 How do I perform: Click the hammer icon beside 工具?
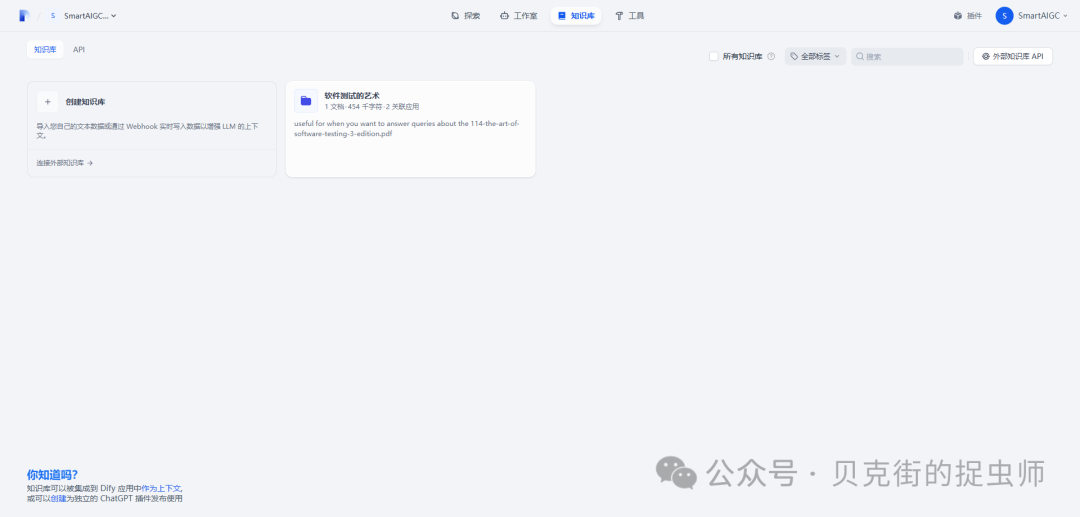[619, 15]
